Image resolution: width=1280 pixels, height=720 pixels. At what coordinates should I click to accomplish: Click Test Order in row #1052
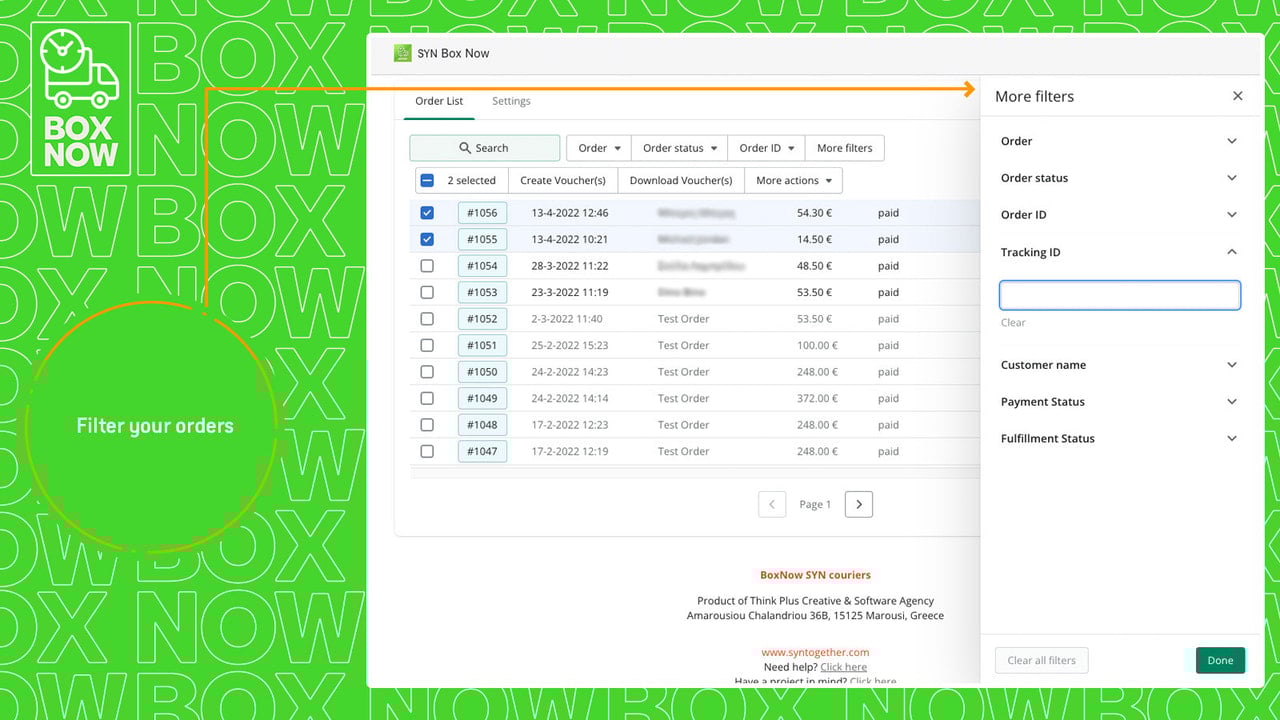click(683, 319)
